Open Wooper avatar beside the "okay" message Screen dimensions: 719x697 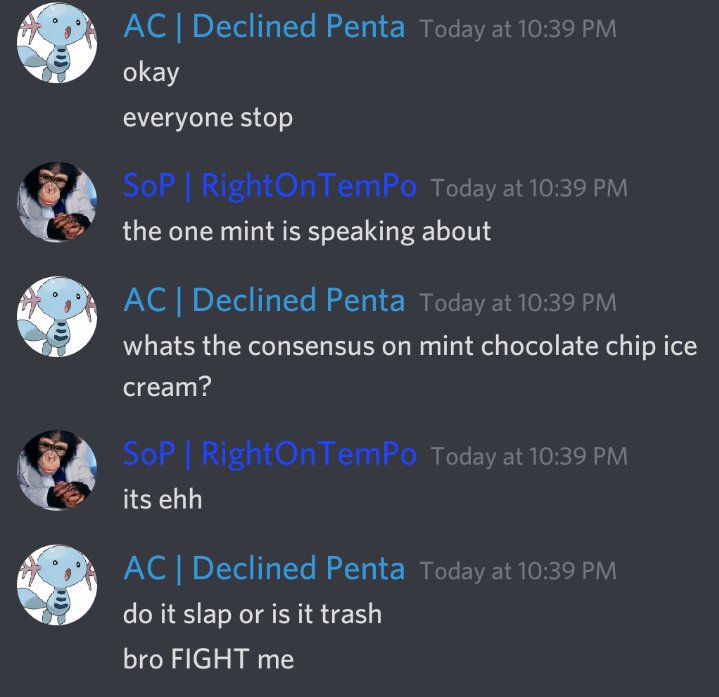click(57, 43)
